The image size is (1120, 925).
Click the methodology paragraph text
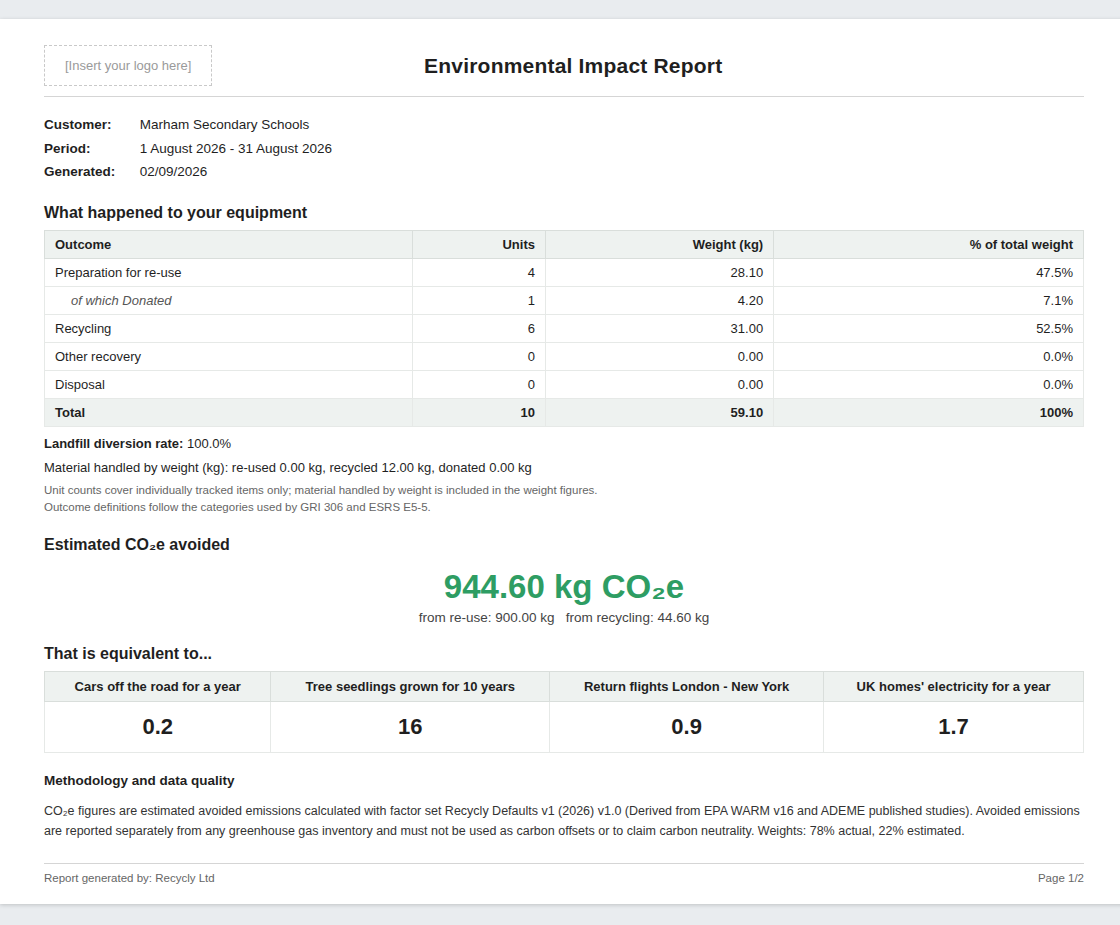point(562,821)
